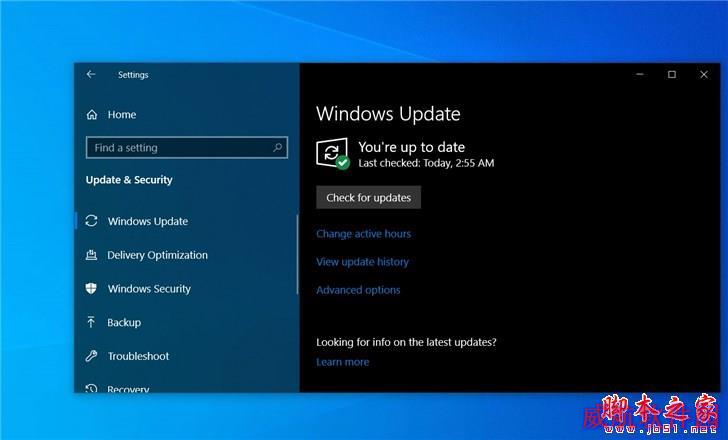Click the Settings window title text
Screen dimensions: 728x440
click(x=133, y=75)
